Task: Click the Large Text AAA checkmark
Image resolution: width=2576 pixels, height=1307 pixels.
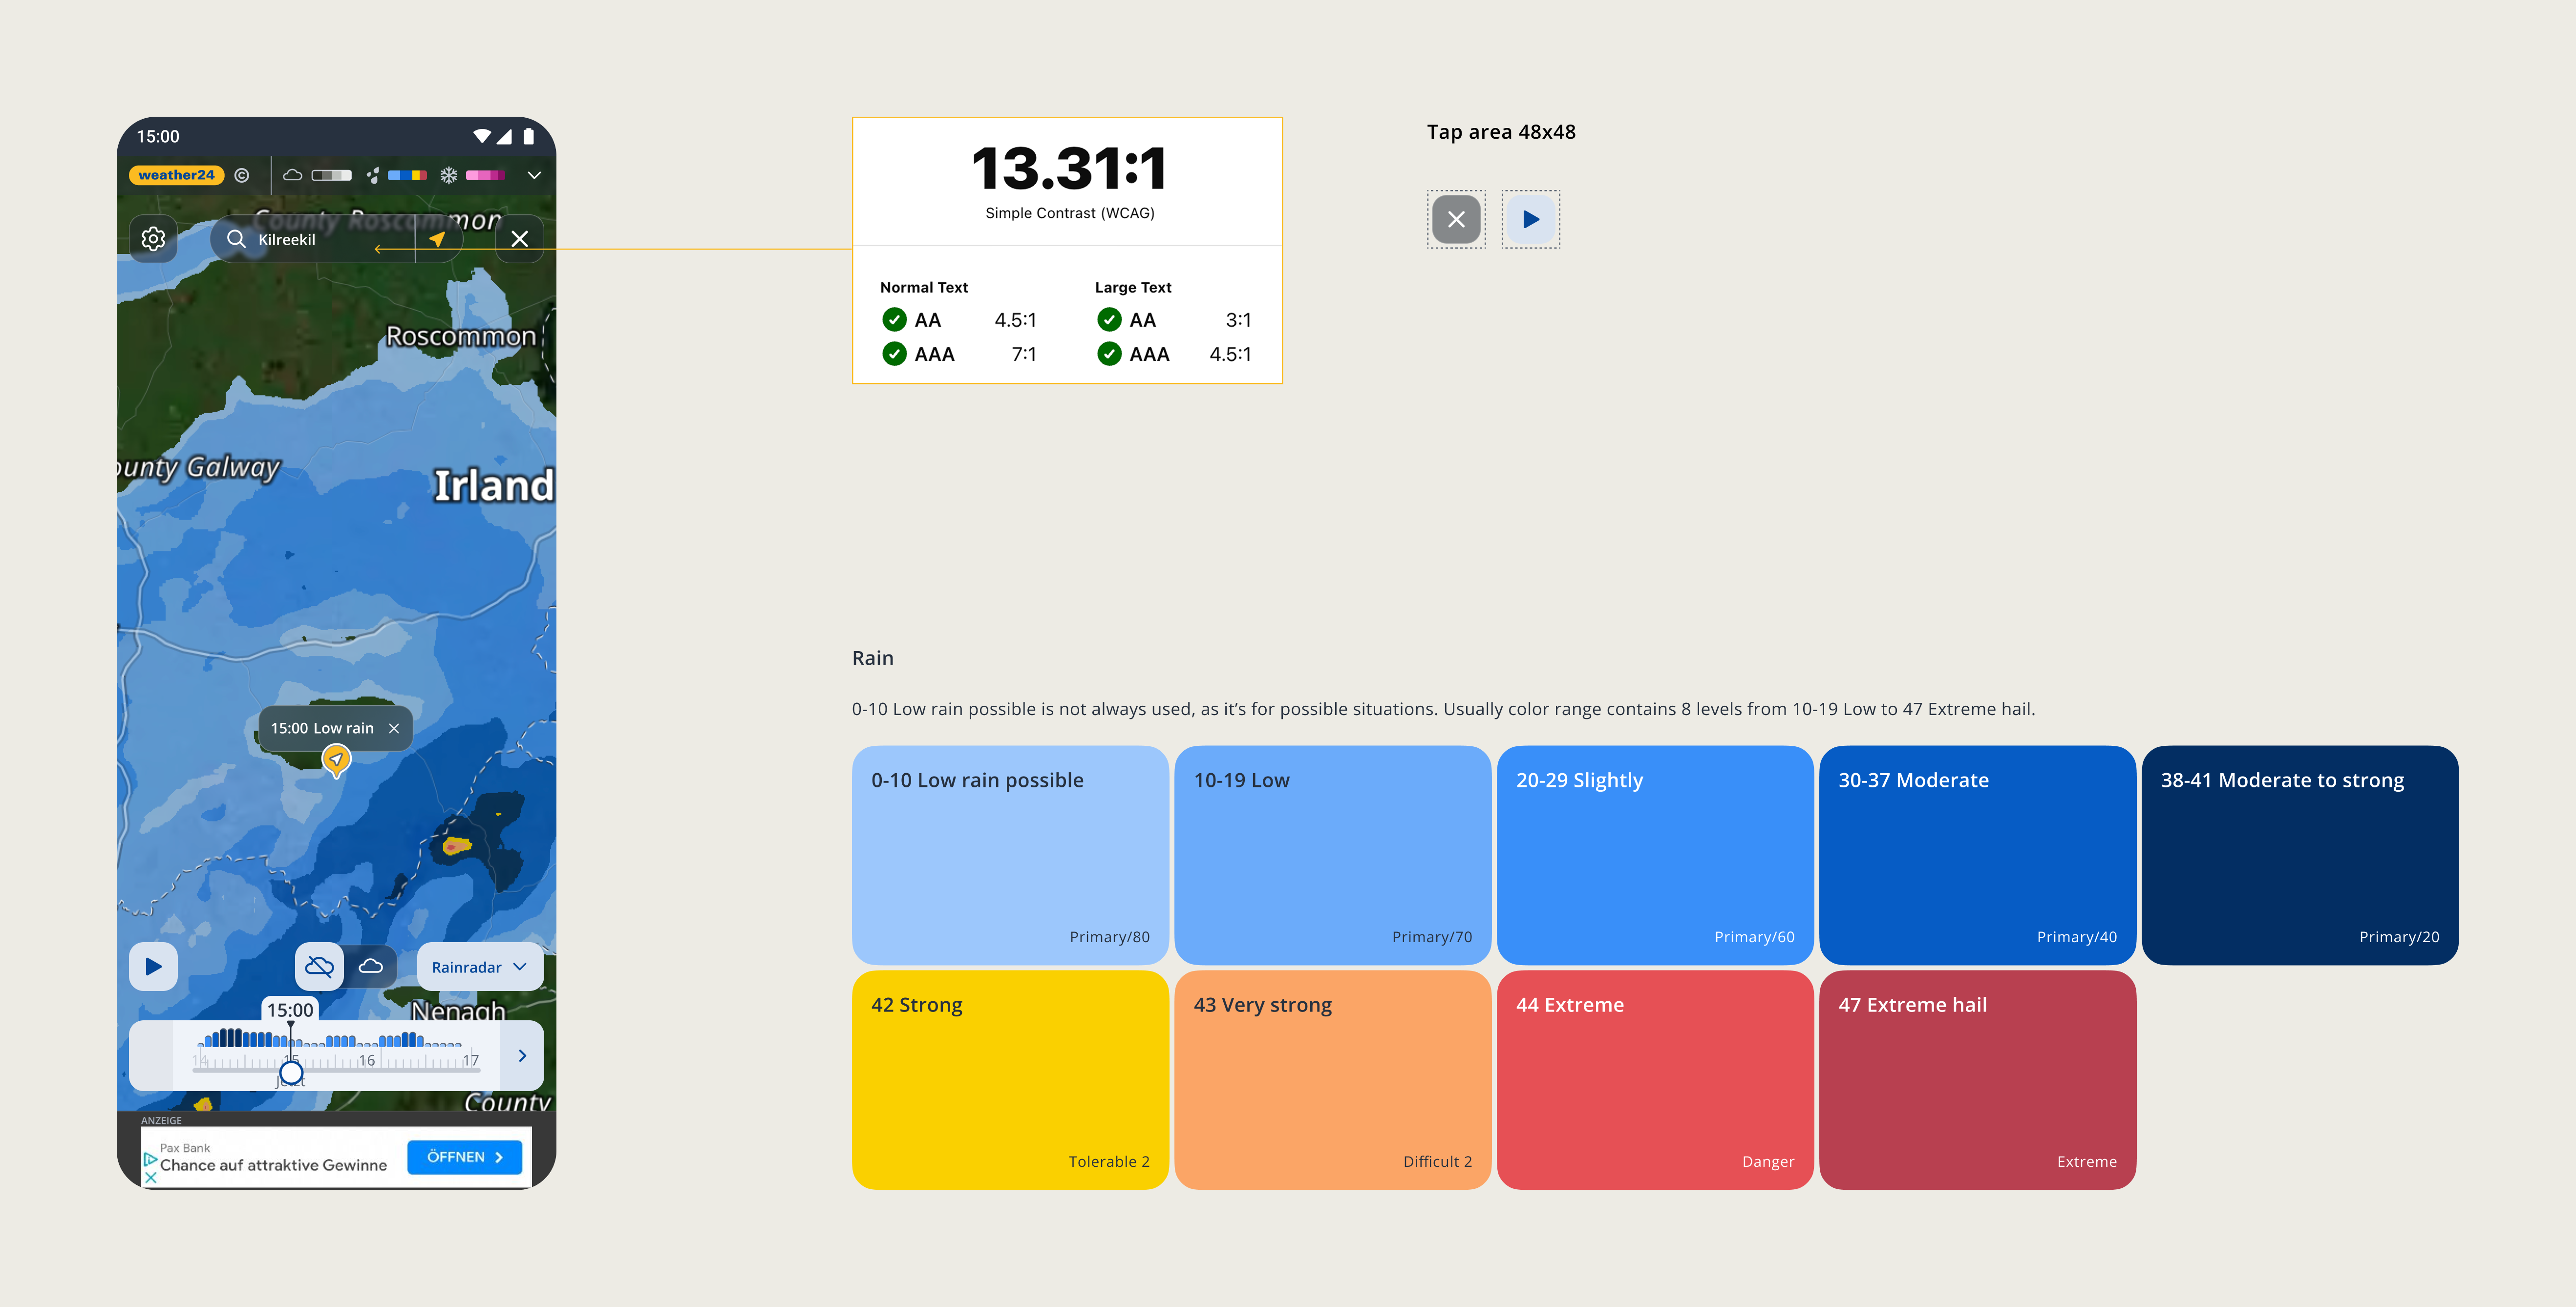Action: [1109, 354]
